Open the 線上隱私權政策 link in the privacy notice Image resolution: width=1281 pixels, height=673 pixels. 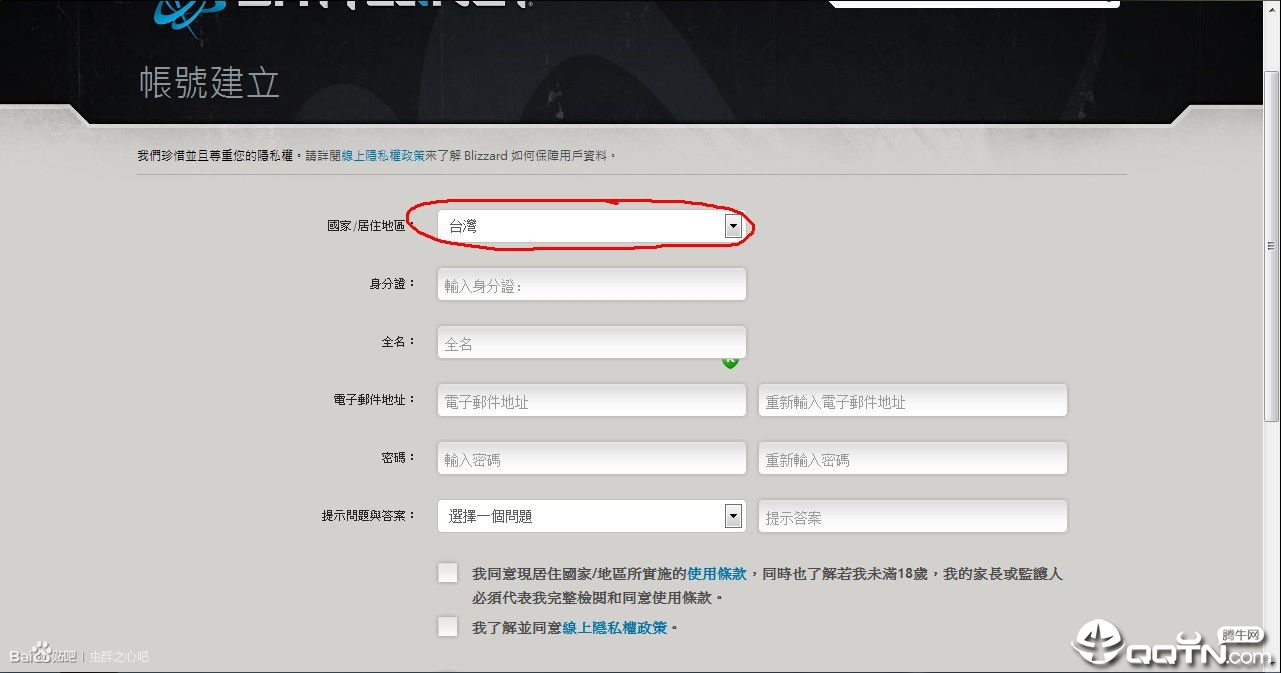(383, 156)
